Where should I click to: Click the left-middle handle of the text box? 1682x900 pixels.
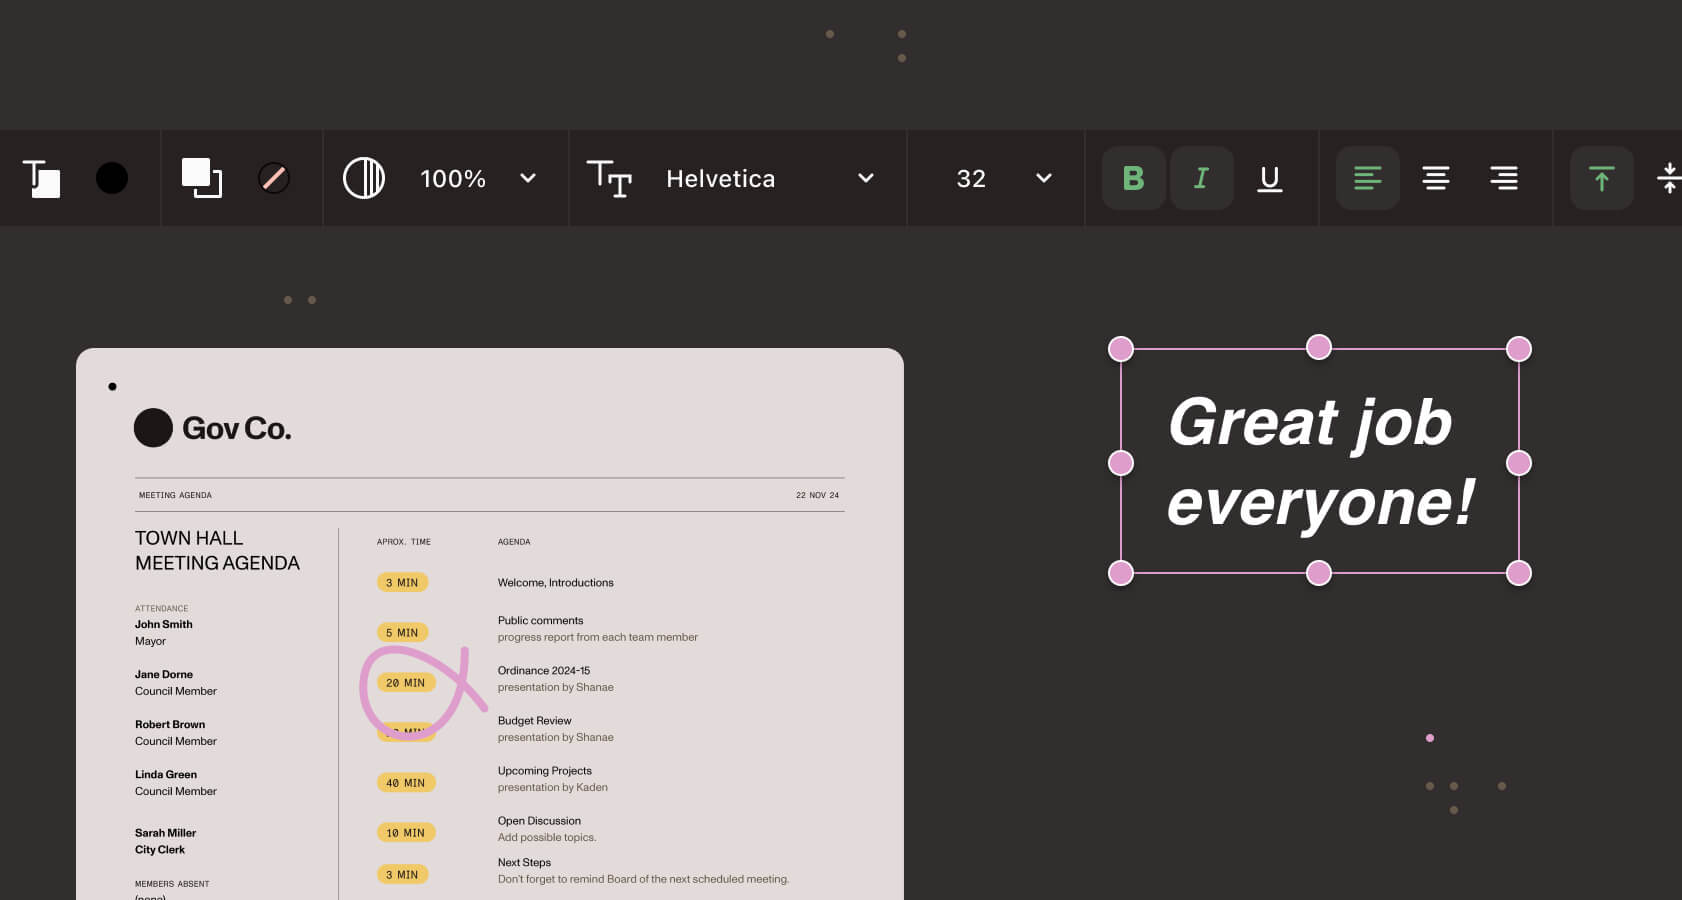pyautogui.click(x=1121, y=463)
